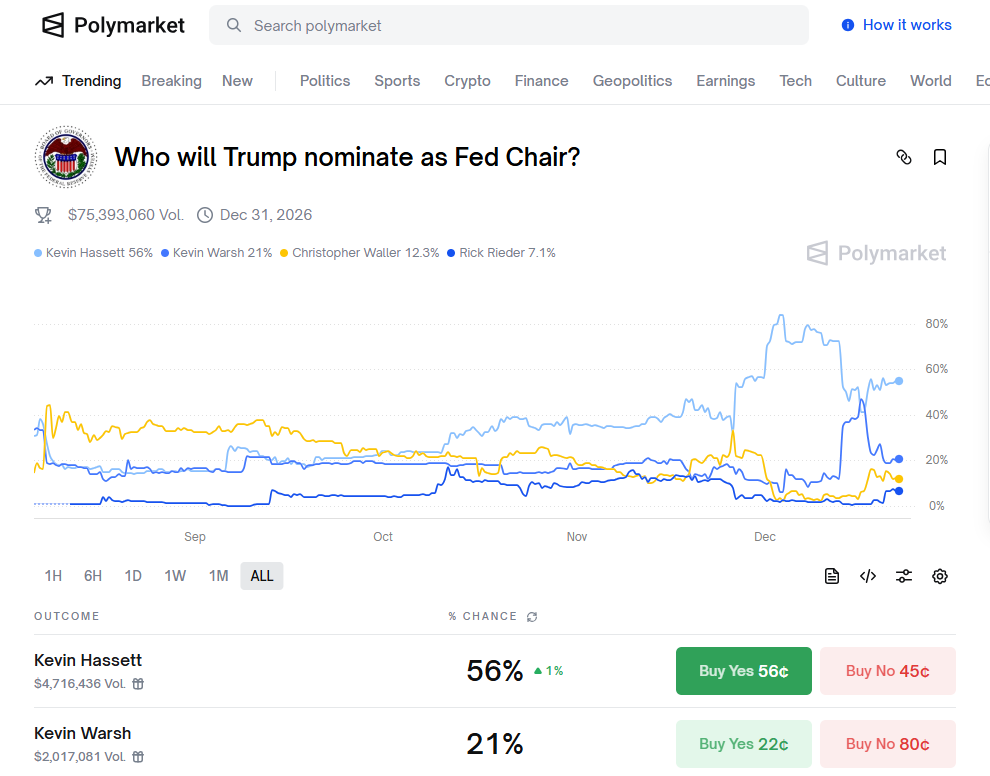Screen dimensions: 990x776
Task: Buy No on Kevin Warsh at 80¢
Action: pyautogui.click(x=887, y=744)
